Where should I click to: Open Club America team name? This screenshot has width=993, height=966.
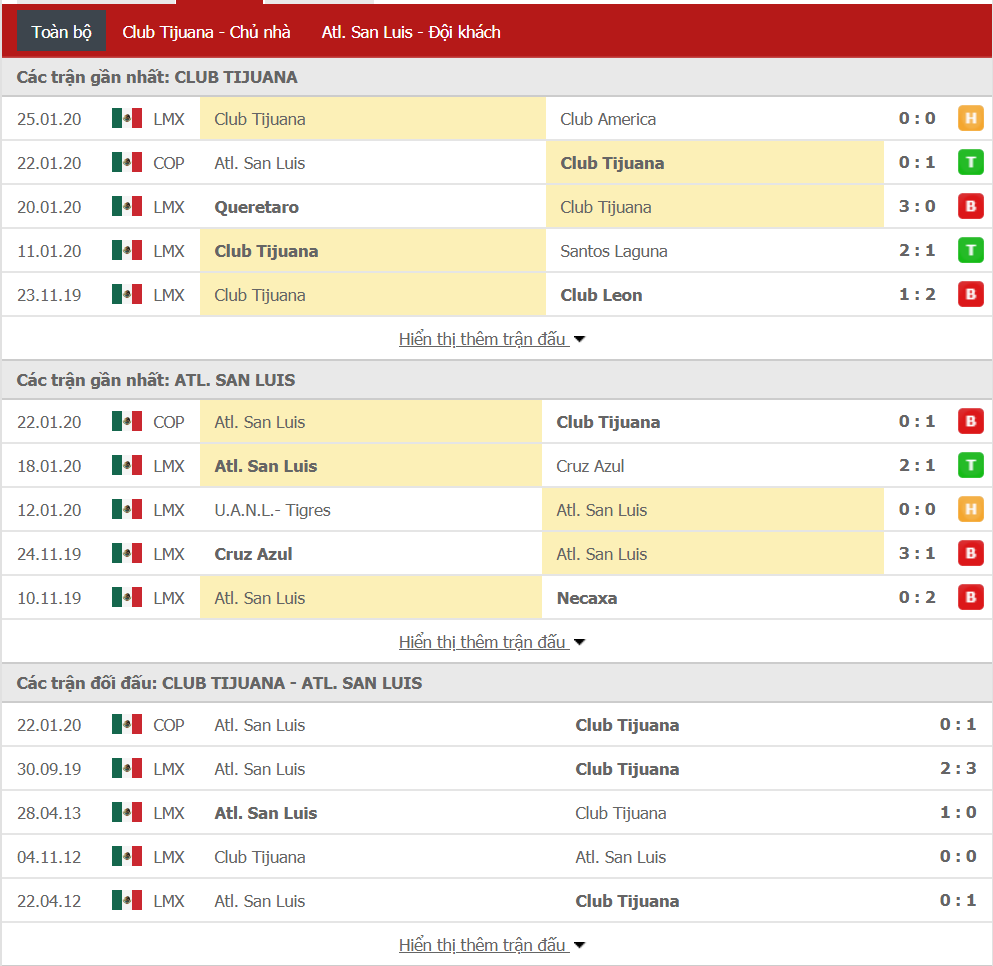coord(608,119)
